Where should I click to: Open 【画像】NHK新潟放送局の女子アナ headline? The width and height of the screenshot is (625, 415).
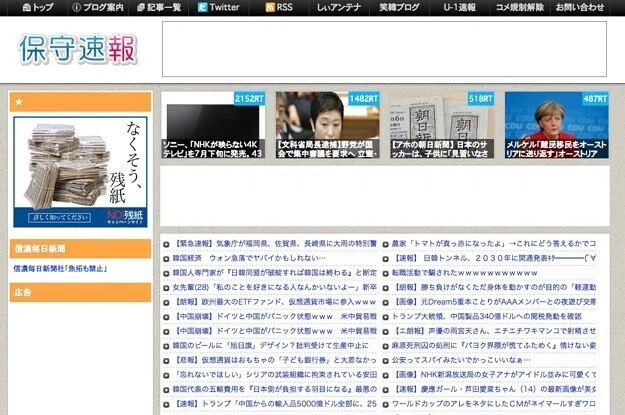coord(494,375)
